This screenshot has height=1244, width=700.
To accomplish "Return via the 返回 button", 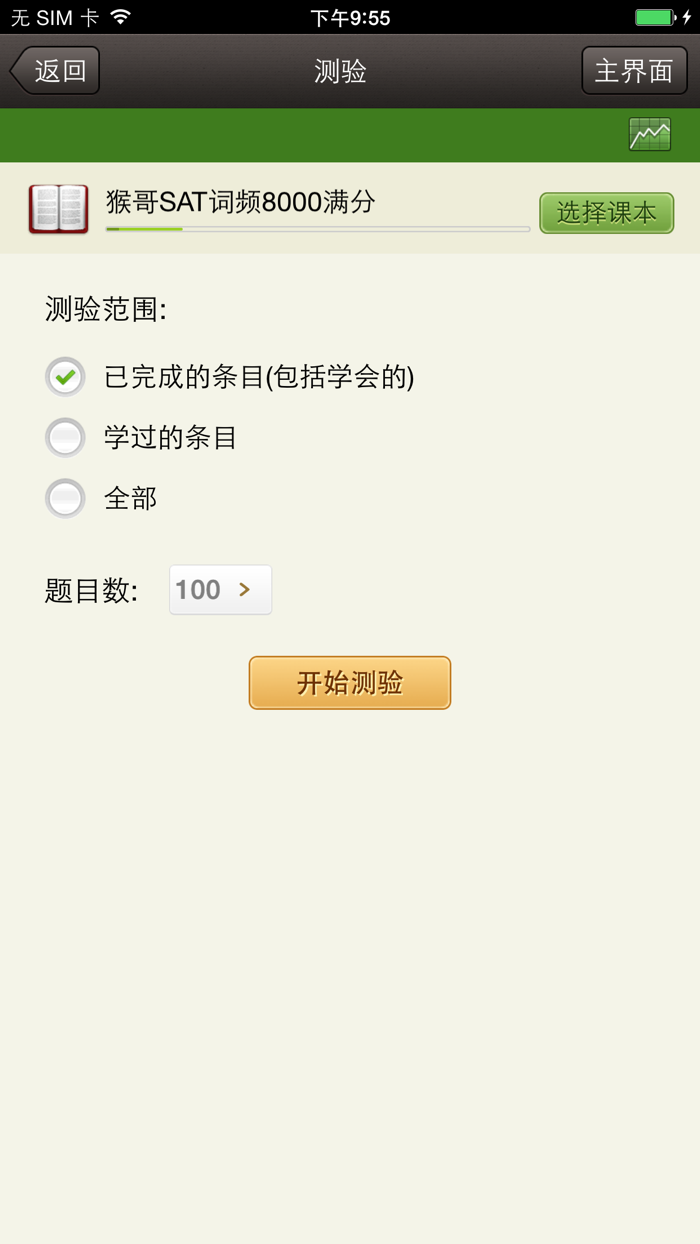I will pyautogui.click(x=53, y=70).
